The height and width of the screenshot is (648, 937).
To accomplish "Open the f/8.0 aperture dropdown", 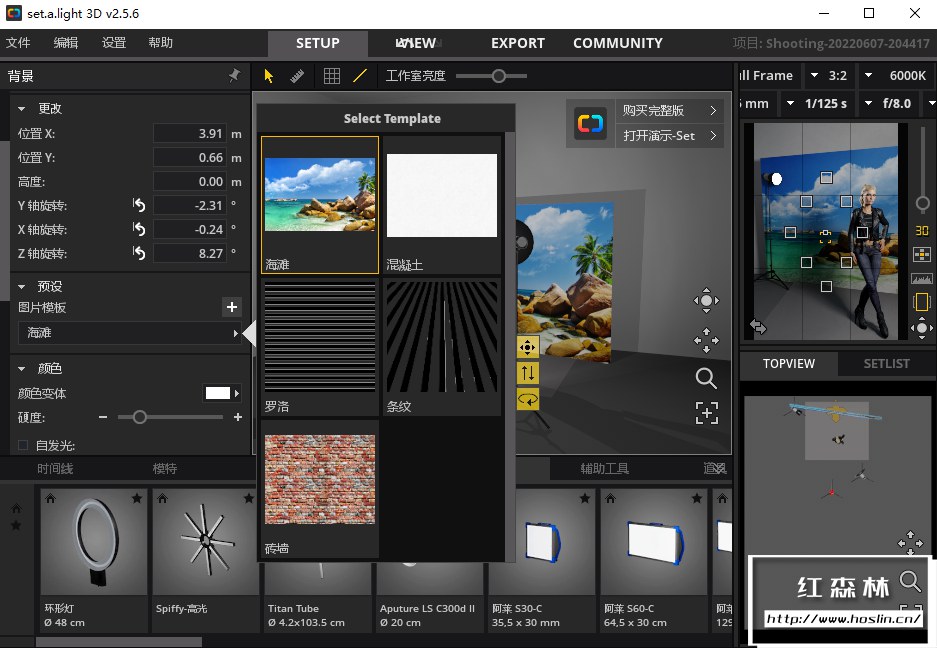I will point(890,103).
